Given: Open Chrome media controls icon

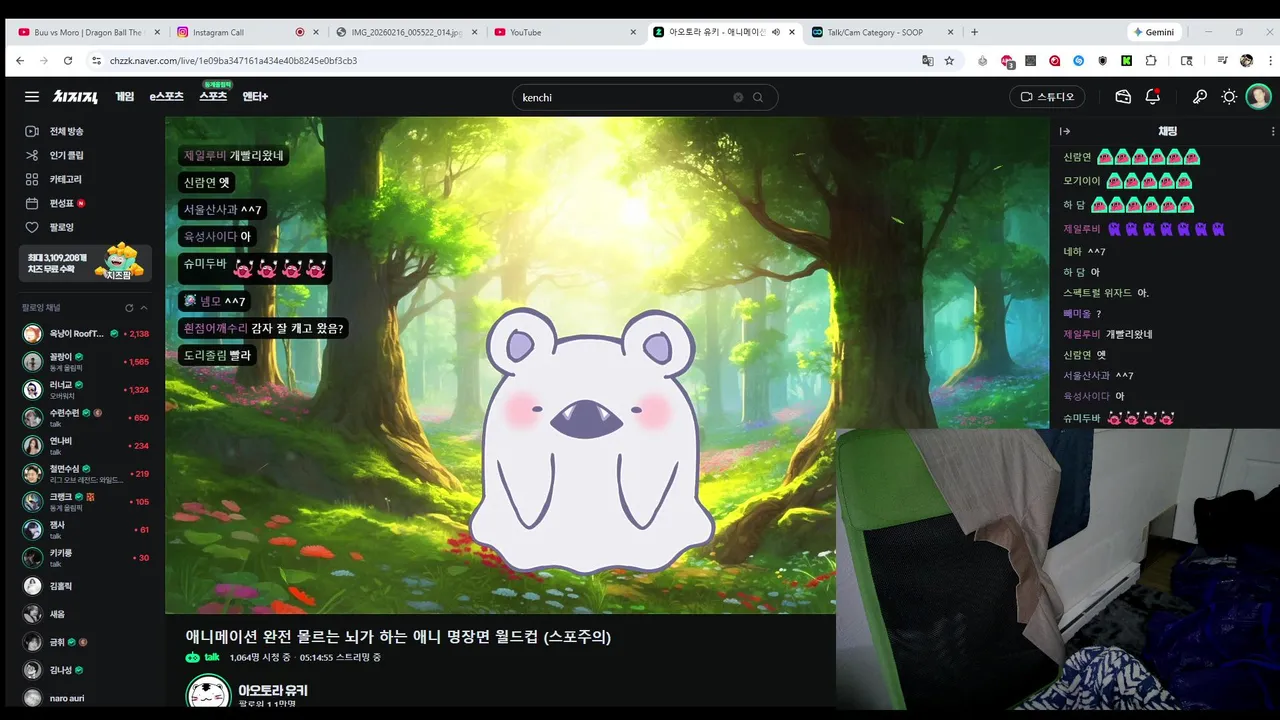Looking at the screenshot, I should pyautogui.click(x=1223, y=61).
